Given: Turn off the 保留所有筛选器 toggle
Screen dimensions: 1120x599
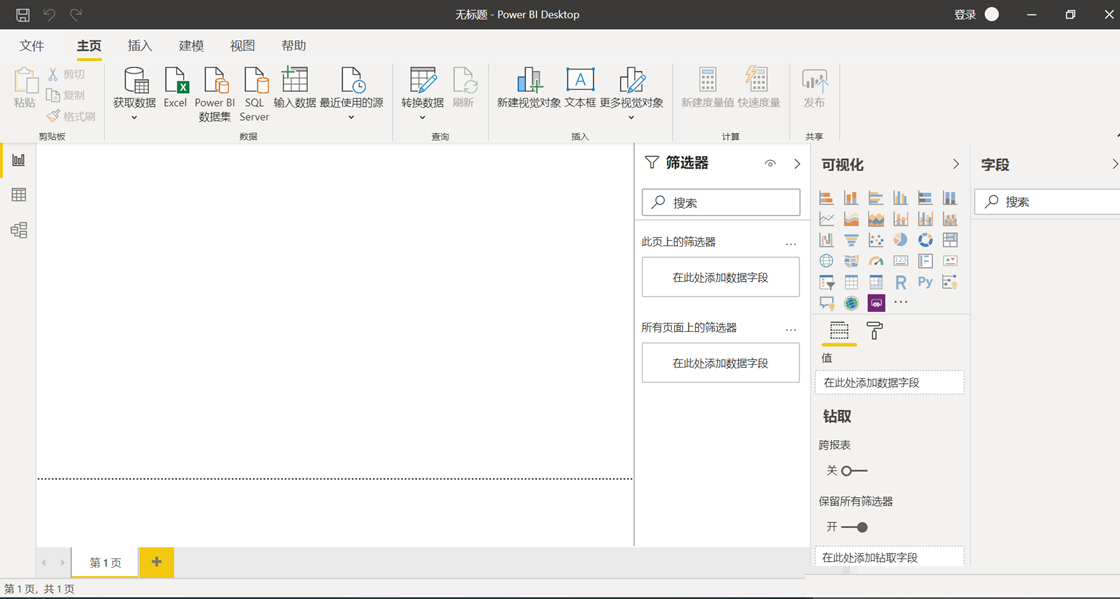Looking at the screenshot, I should [854, 527].
